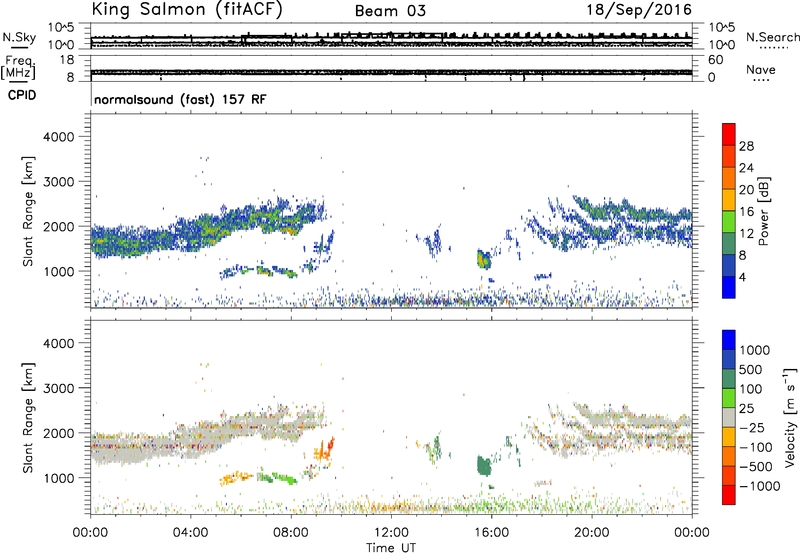The height and width of the screenshot is (554, 800).
Task: Click the strong echo blob near 16:00 in power plot
Action: (x=483, y=260)
